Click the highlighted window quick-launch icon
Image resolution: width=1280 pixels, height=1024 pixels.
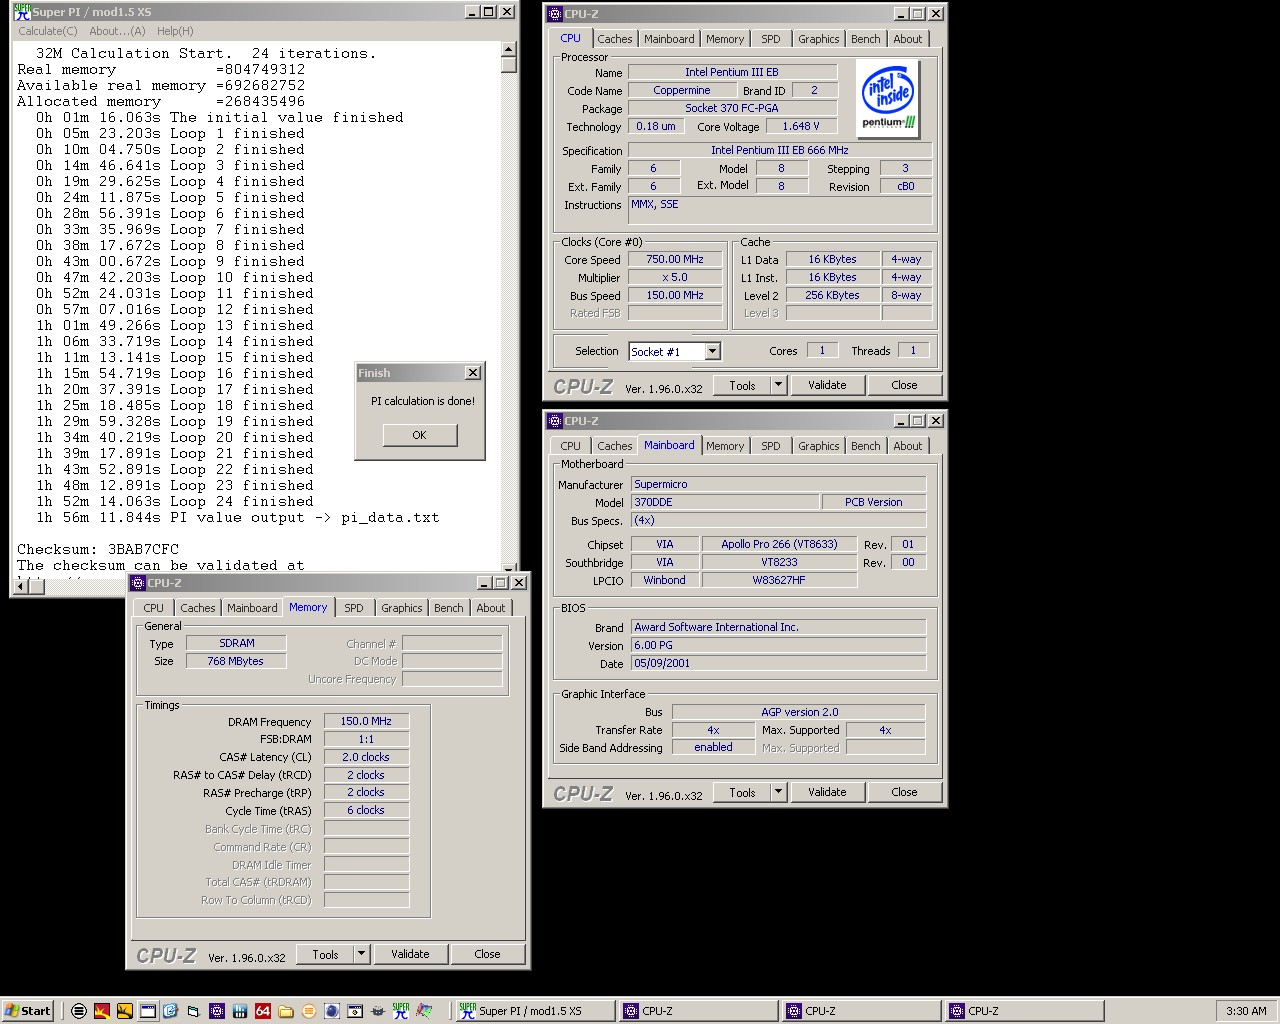[x=148, y=1011]
